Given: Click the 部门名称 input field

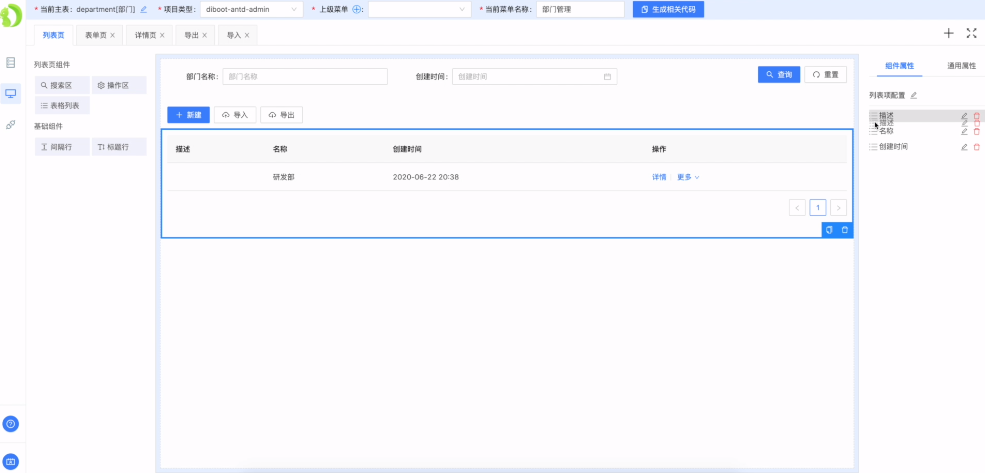Looking at the screenshot, I should tap(304, 76).
